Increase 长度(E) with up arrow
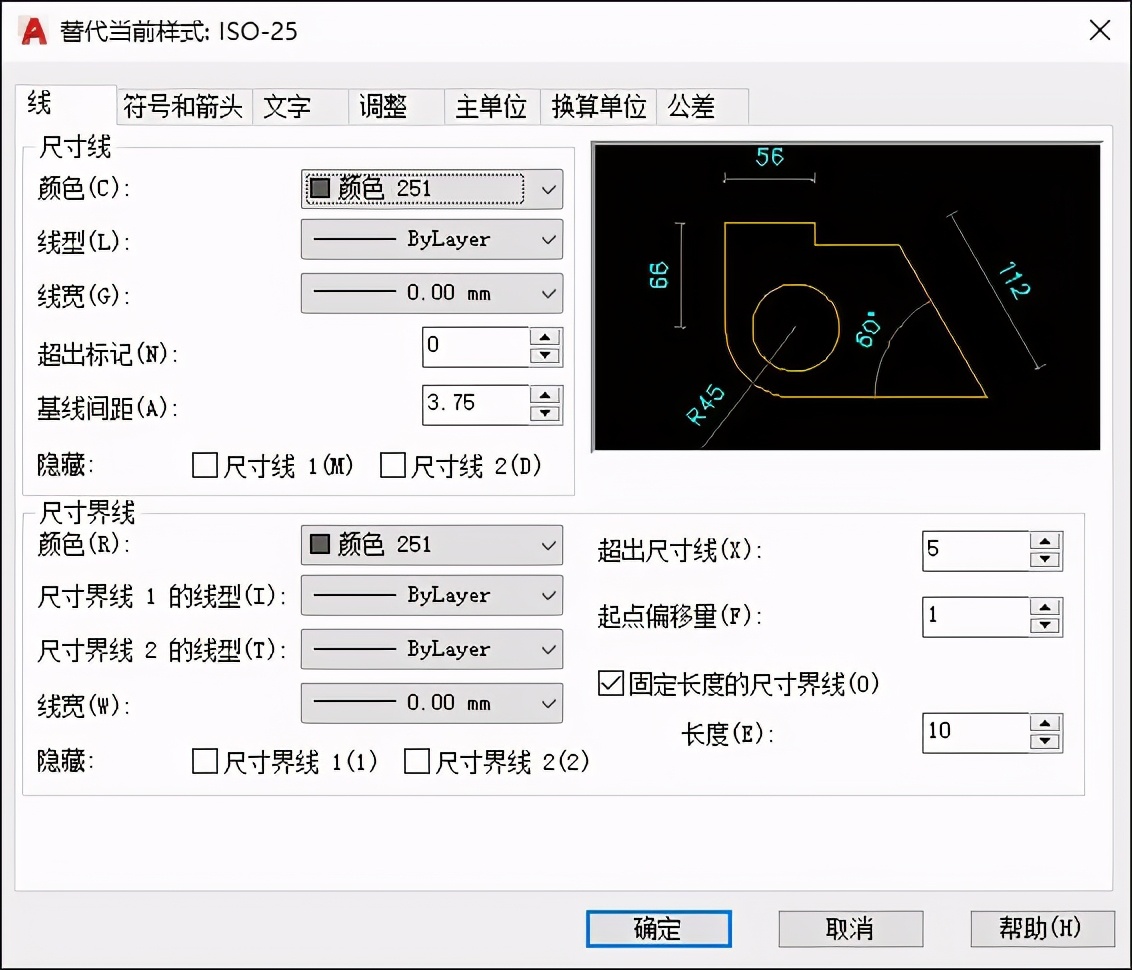This screenshot has width=1132, height=970. (1045, 723)
